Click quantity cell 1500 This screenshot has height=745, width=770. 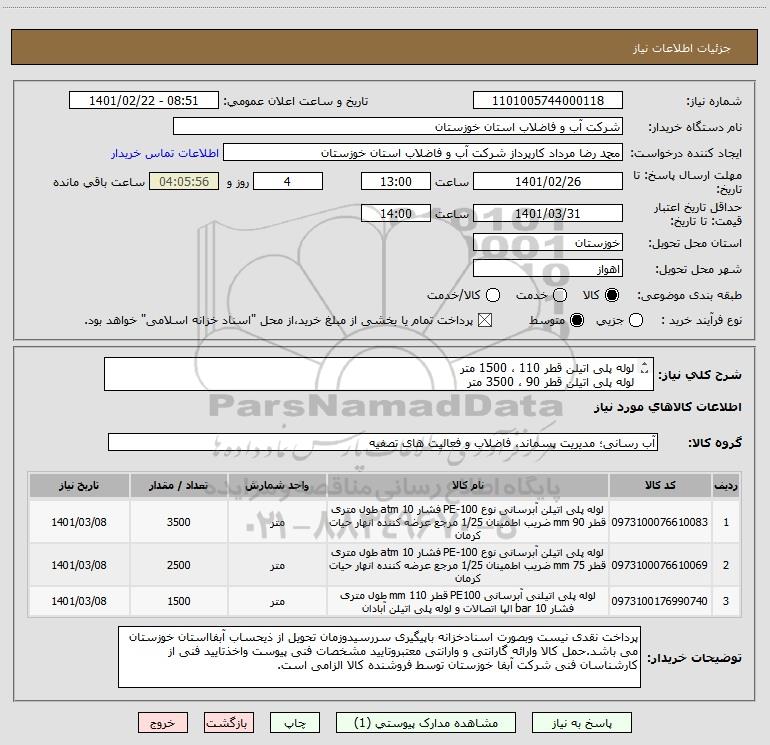point(178,601)
